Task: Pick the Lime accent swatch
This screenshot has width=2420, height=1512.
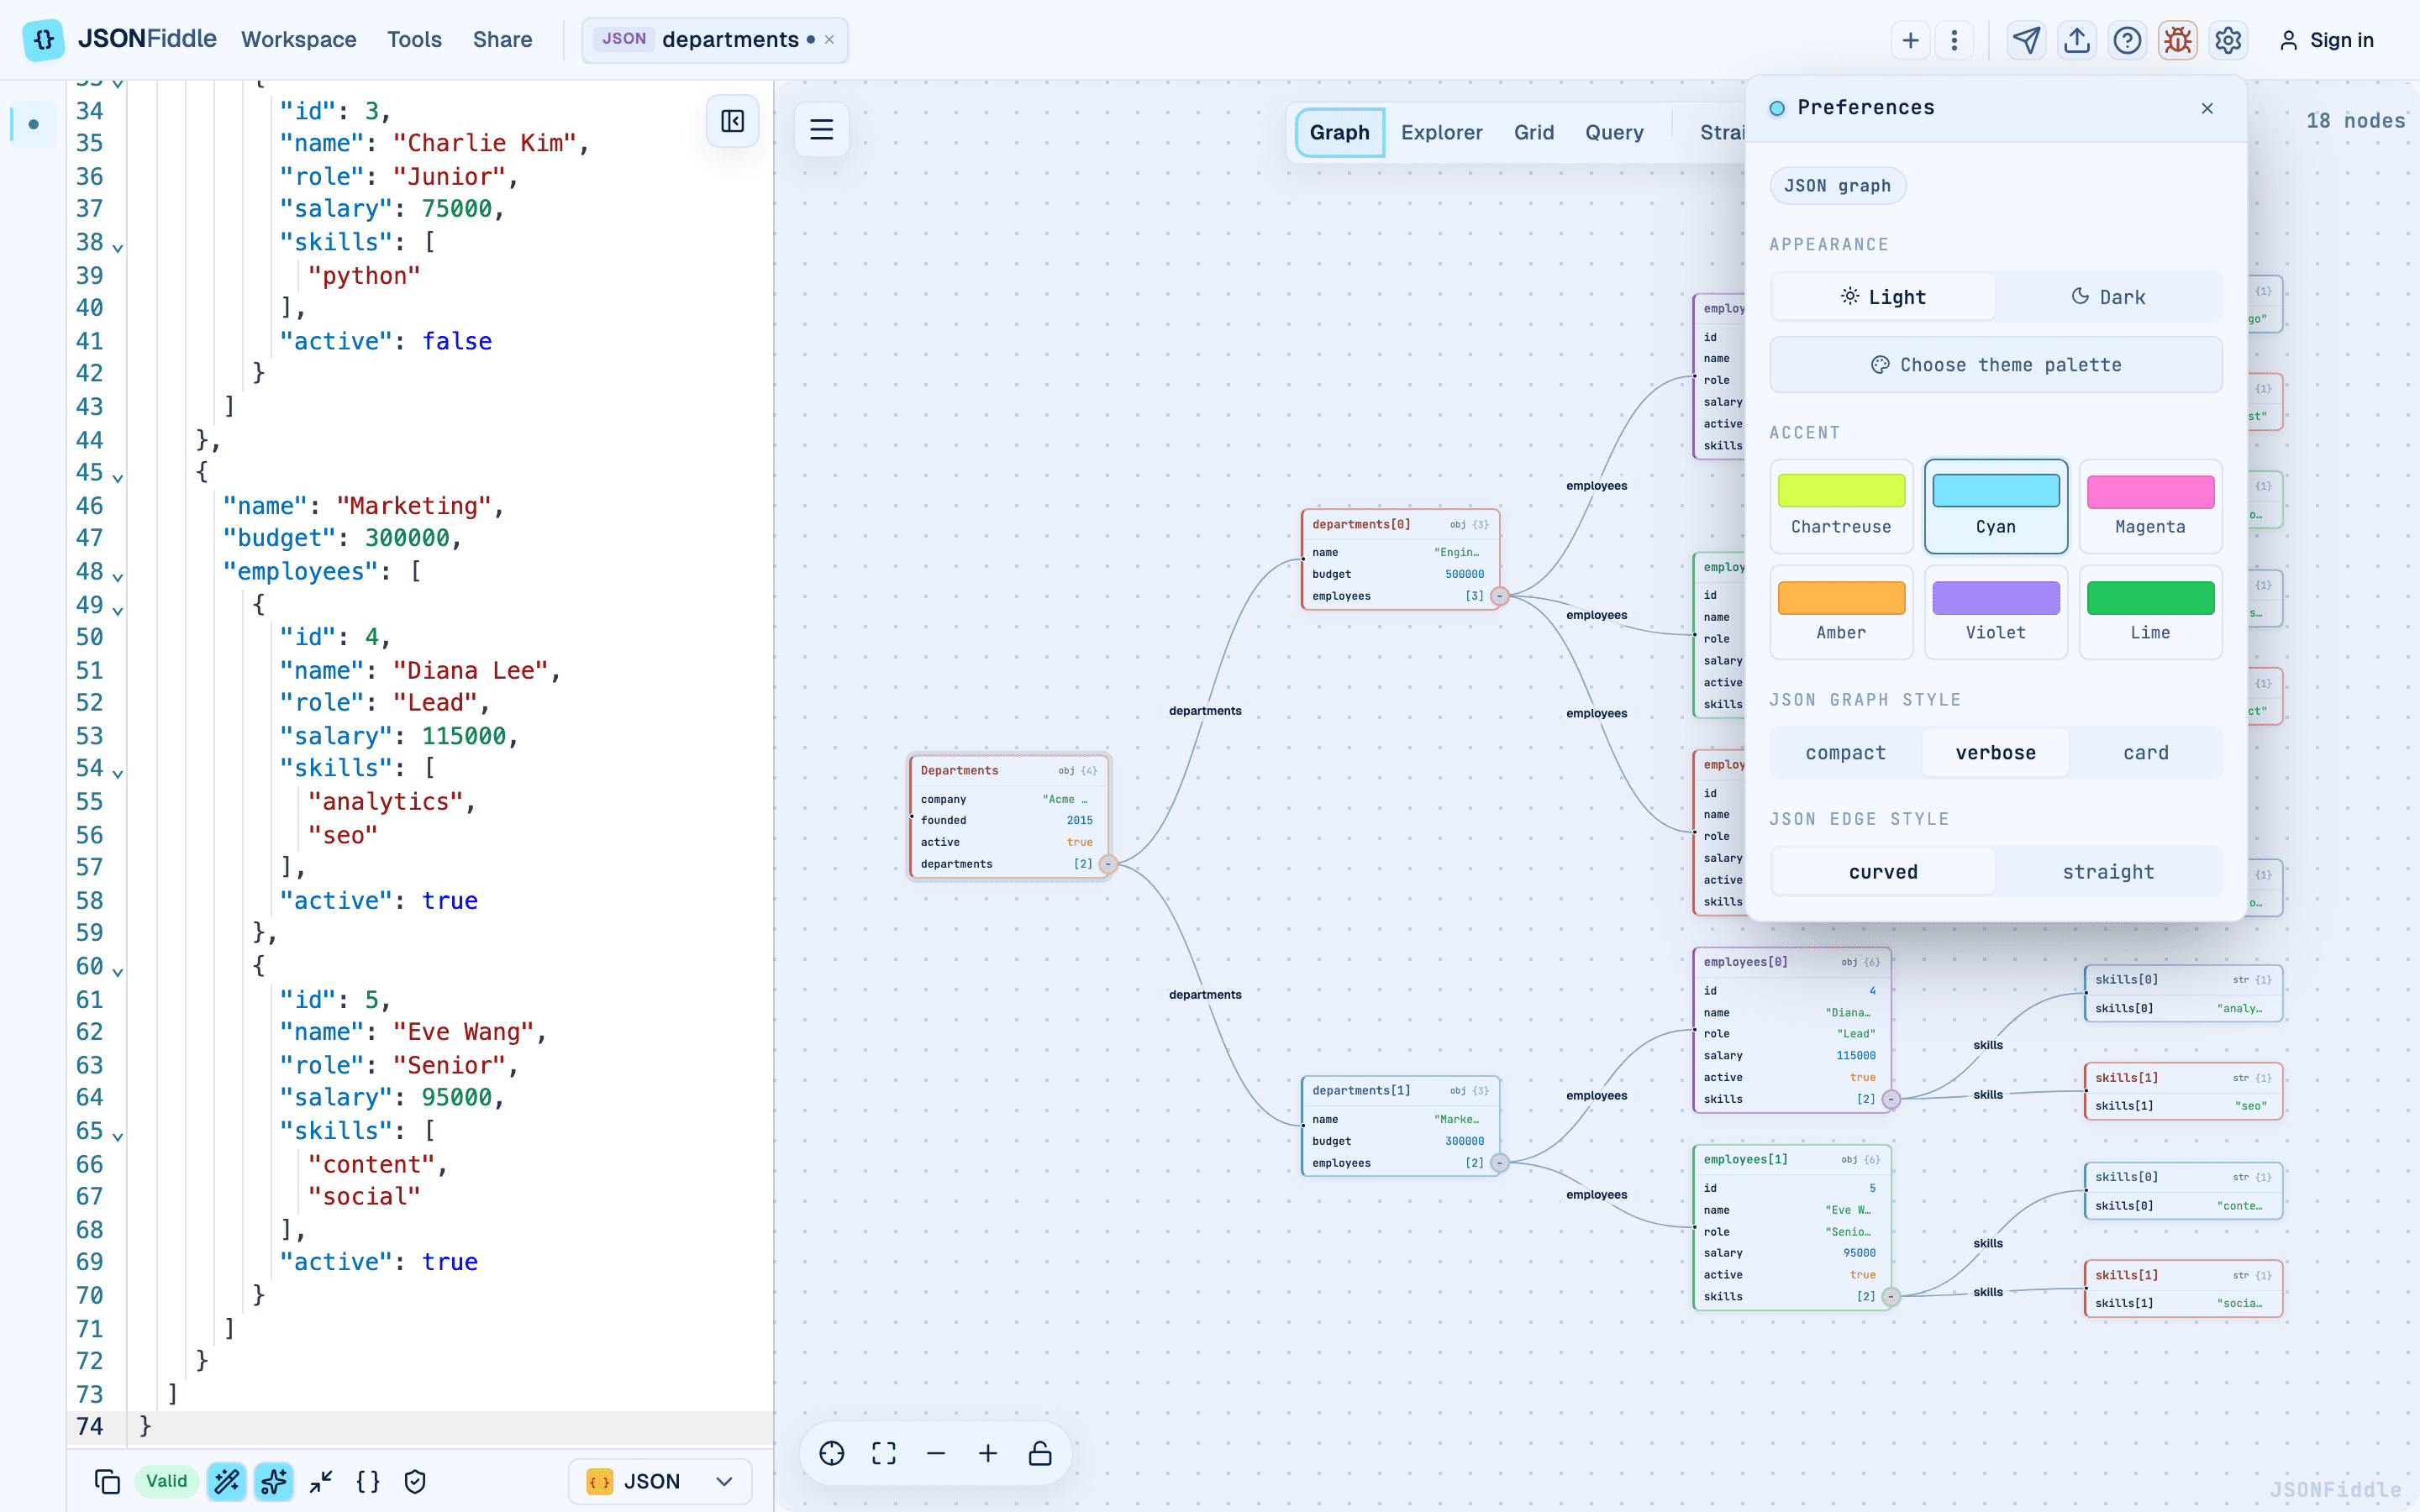Action: (2150, 612)
